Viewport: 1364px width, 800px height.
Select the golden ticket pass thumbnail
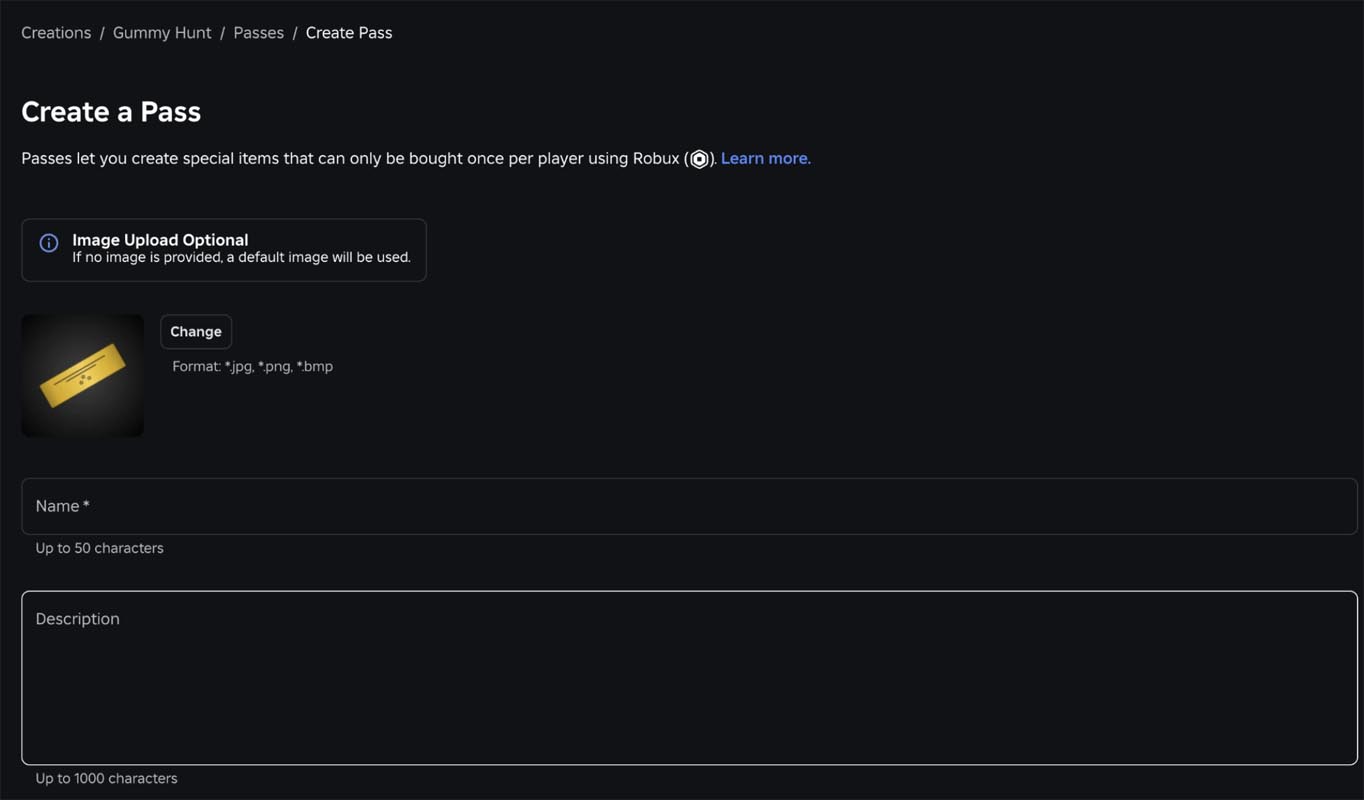coord(83,376)
